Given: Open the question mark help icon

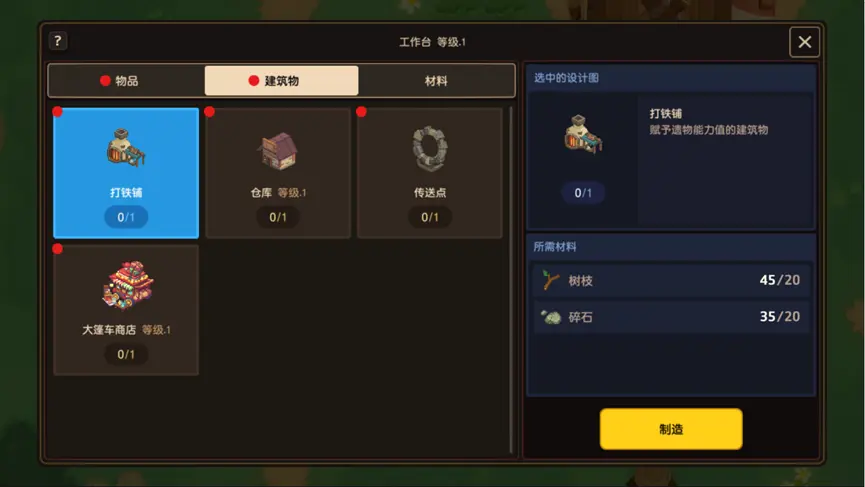Looking at the screenshot, I should [x=58, y=41].
